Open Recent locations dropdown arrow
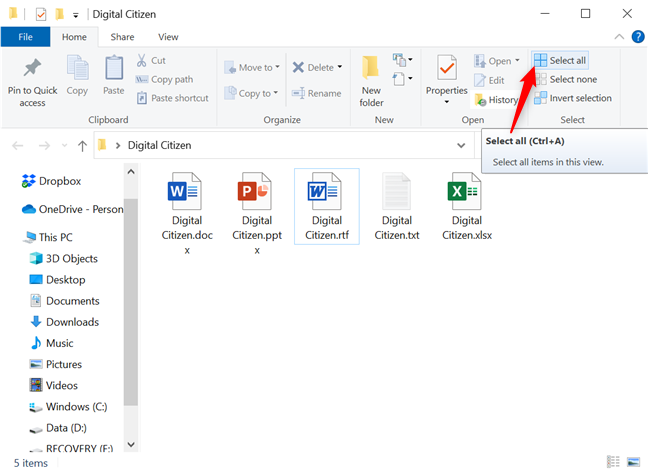 [x=64, y=145]
